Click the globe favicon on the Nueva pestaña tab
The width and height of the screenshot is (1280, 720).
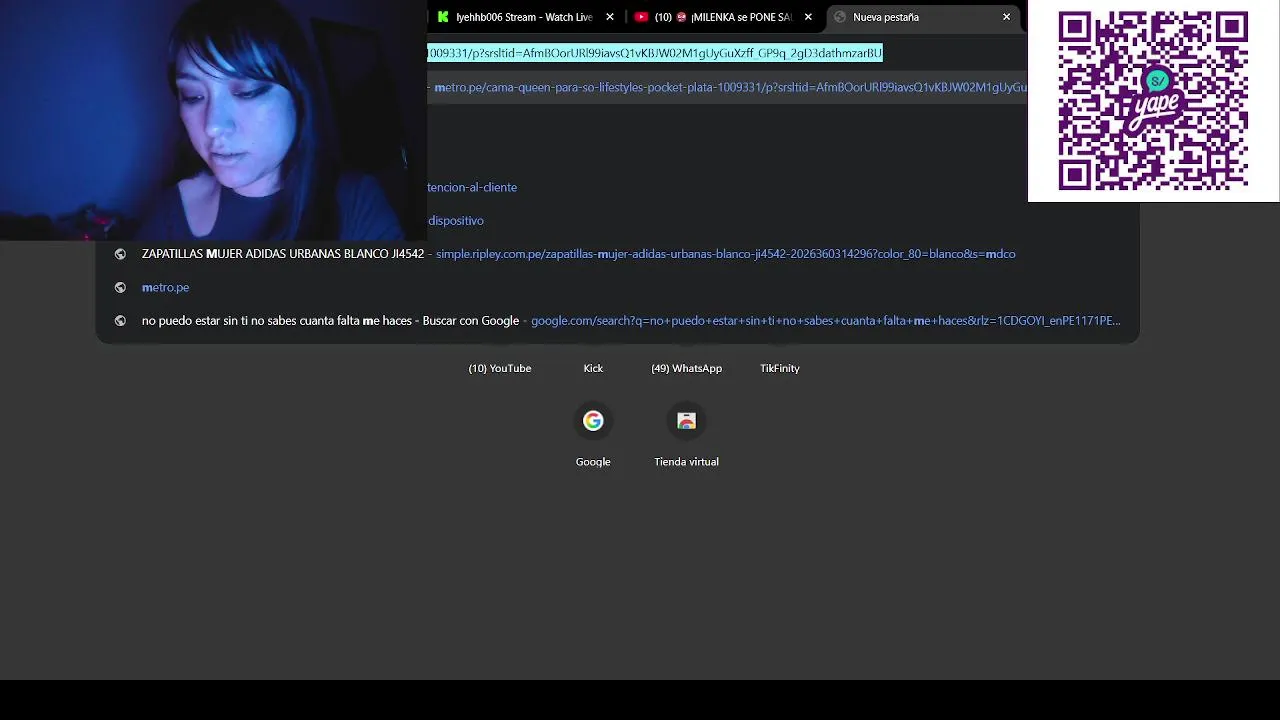coord(840,17)
